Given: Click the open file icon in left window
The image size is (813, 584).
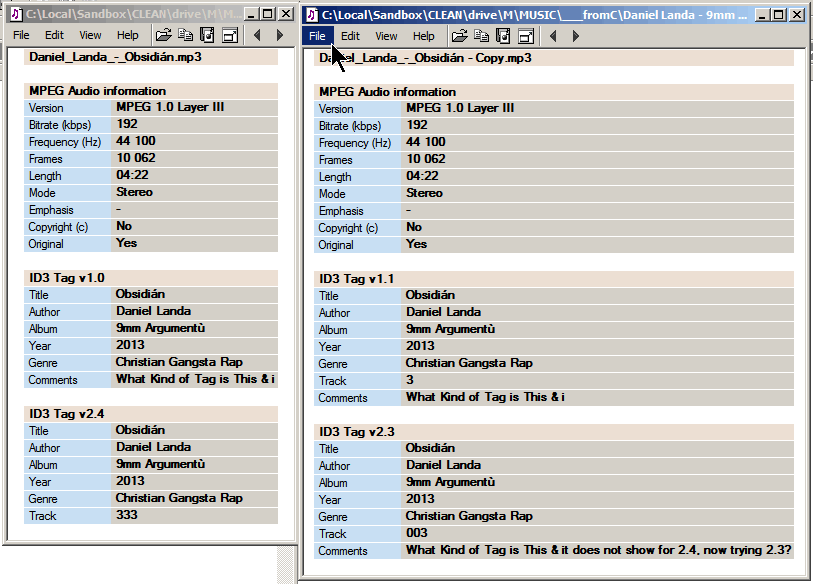Looking at the screenshot, I should pos(163,35).
